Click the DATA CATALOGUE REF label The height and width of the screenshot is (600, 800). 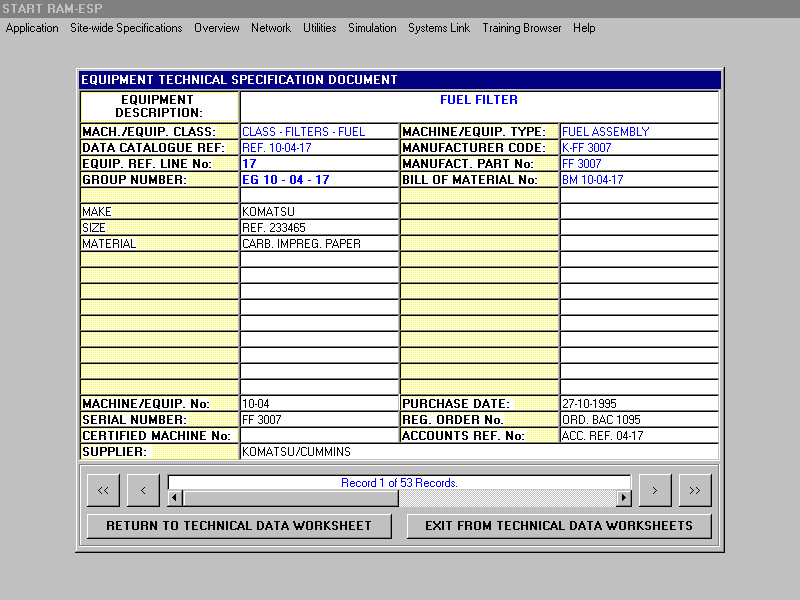tap(159, 147)
